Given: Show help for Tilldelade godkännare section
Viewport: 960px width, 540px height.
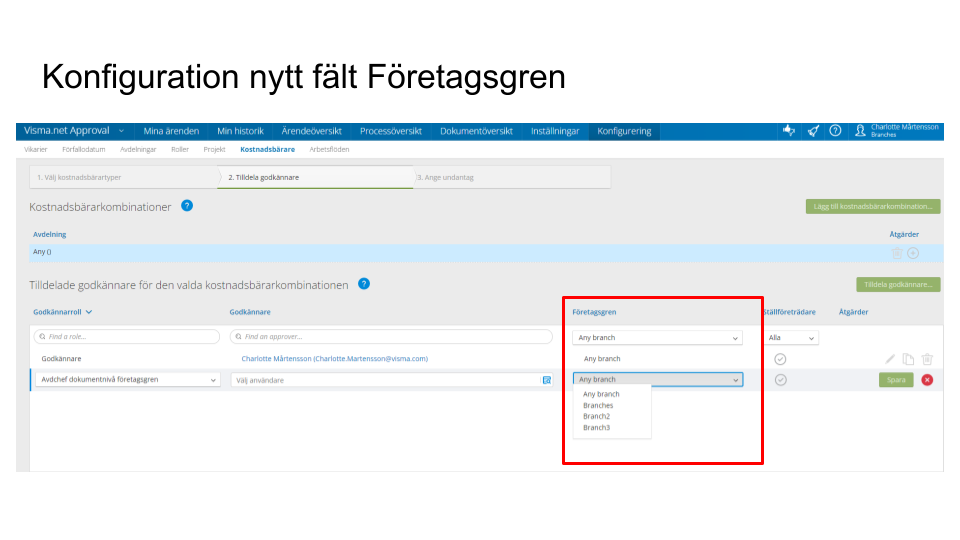Looking at the screenshot, I should click(364, 283).
